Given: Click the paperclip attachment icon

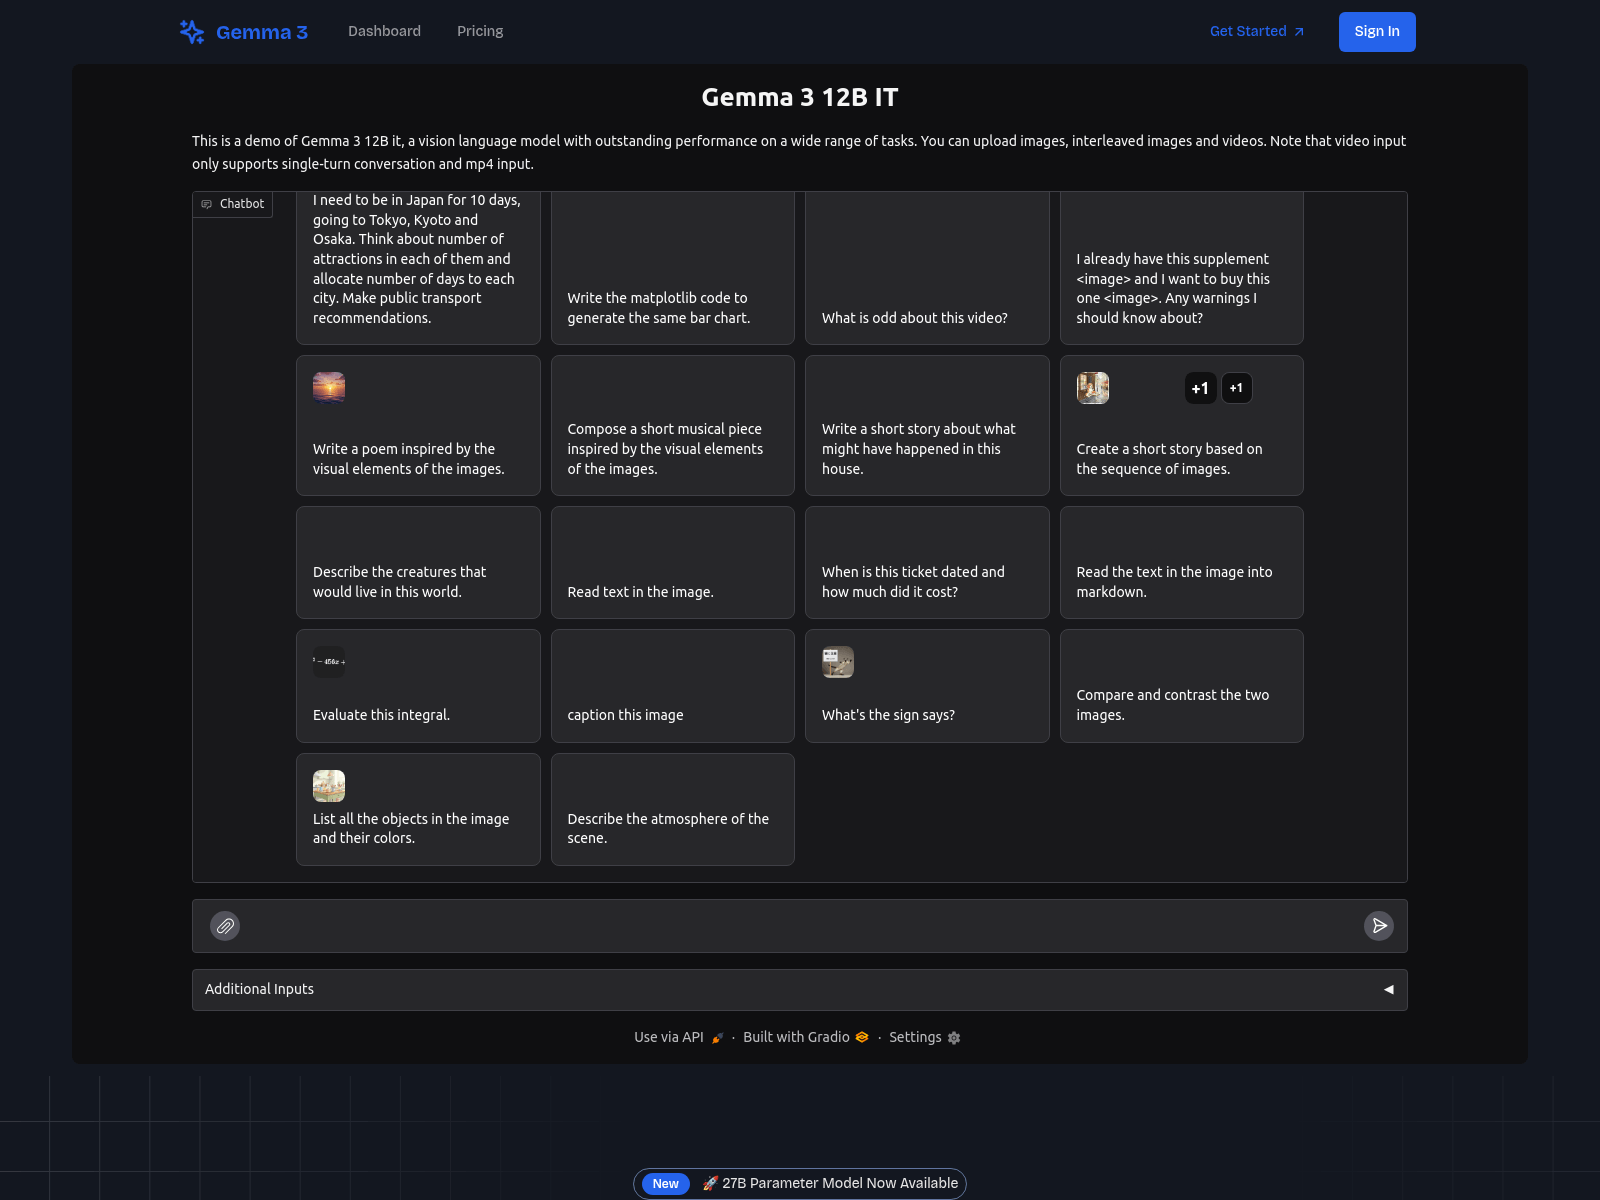Looking at the screenshot, I should (225, 926).
